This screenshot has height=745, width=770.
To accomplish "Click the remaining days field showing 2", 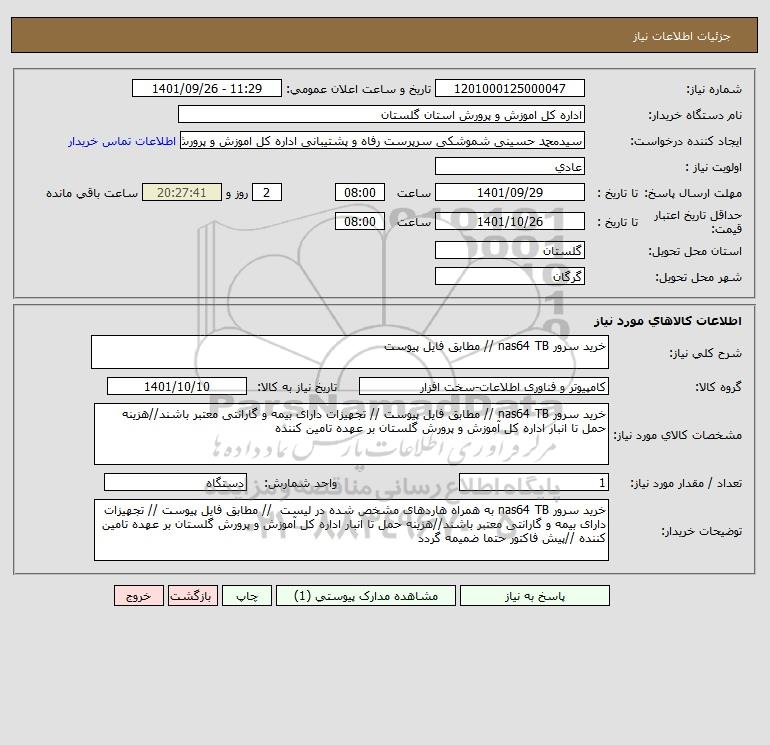I will coord(267,193).
